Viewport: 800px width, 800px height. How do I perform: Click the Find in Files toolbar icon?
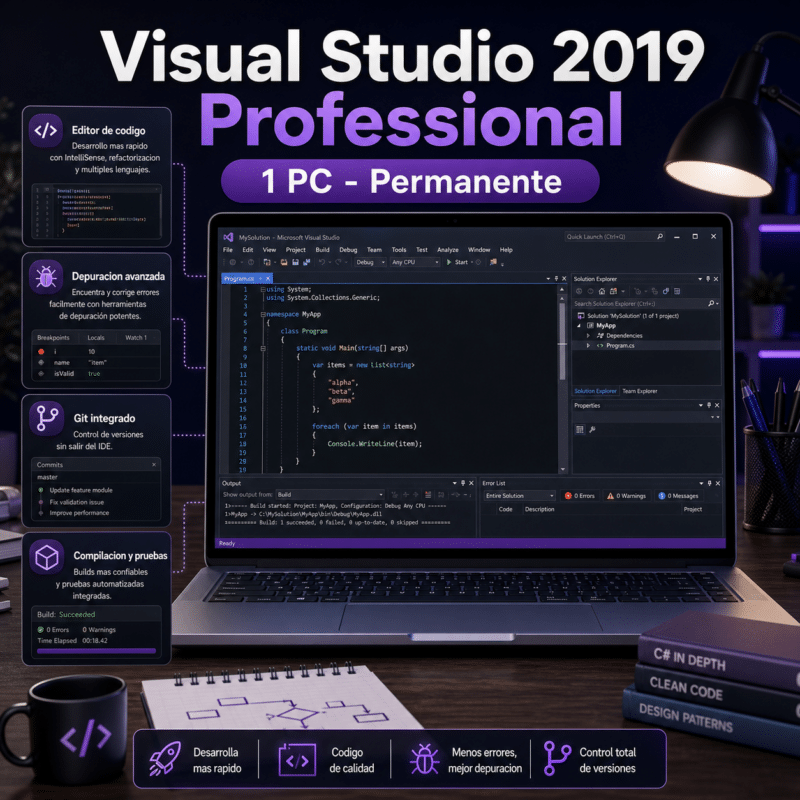tap(493, 262)
